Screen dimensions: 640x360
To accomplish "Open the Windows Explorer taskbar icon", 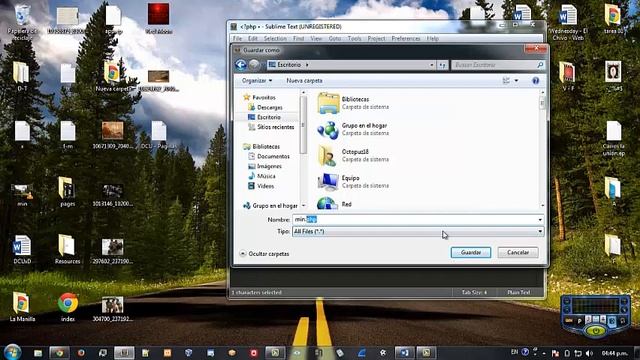I will [x=38, y=353].
